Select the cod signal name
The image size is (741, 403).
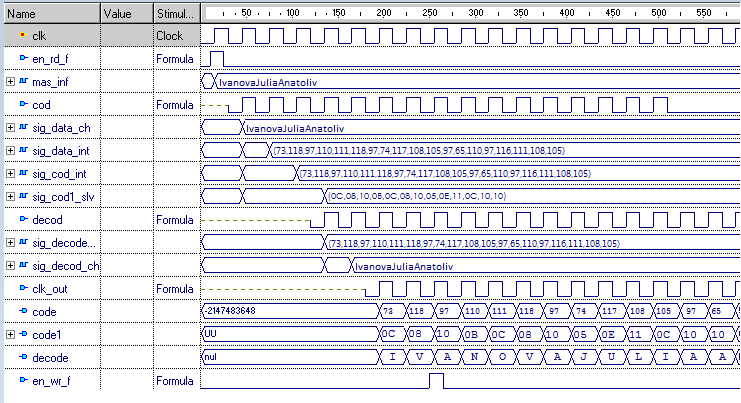coord(41,105)
